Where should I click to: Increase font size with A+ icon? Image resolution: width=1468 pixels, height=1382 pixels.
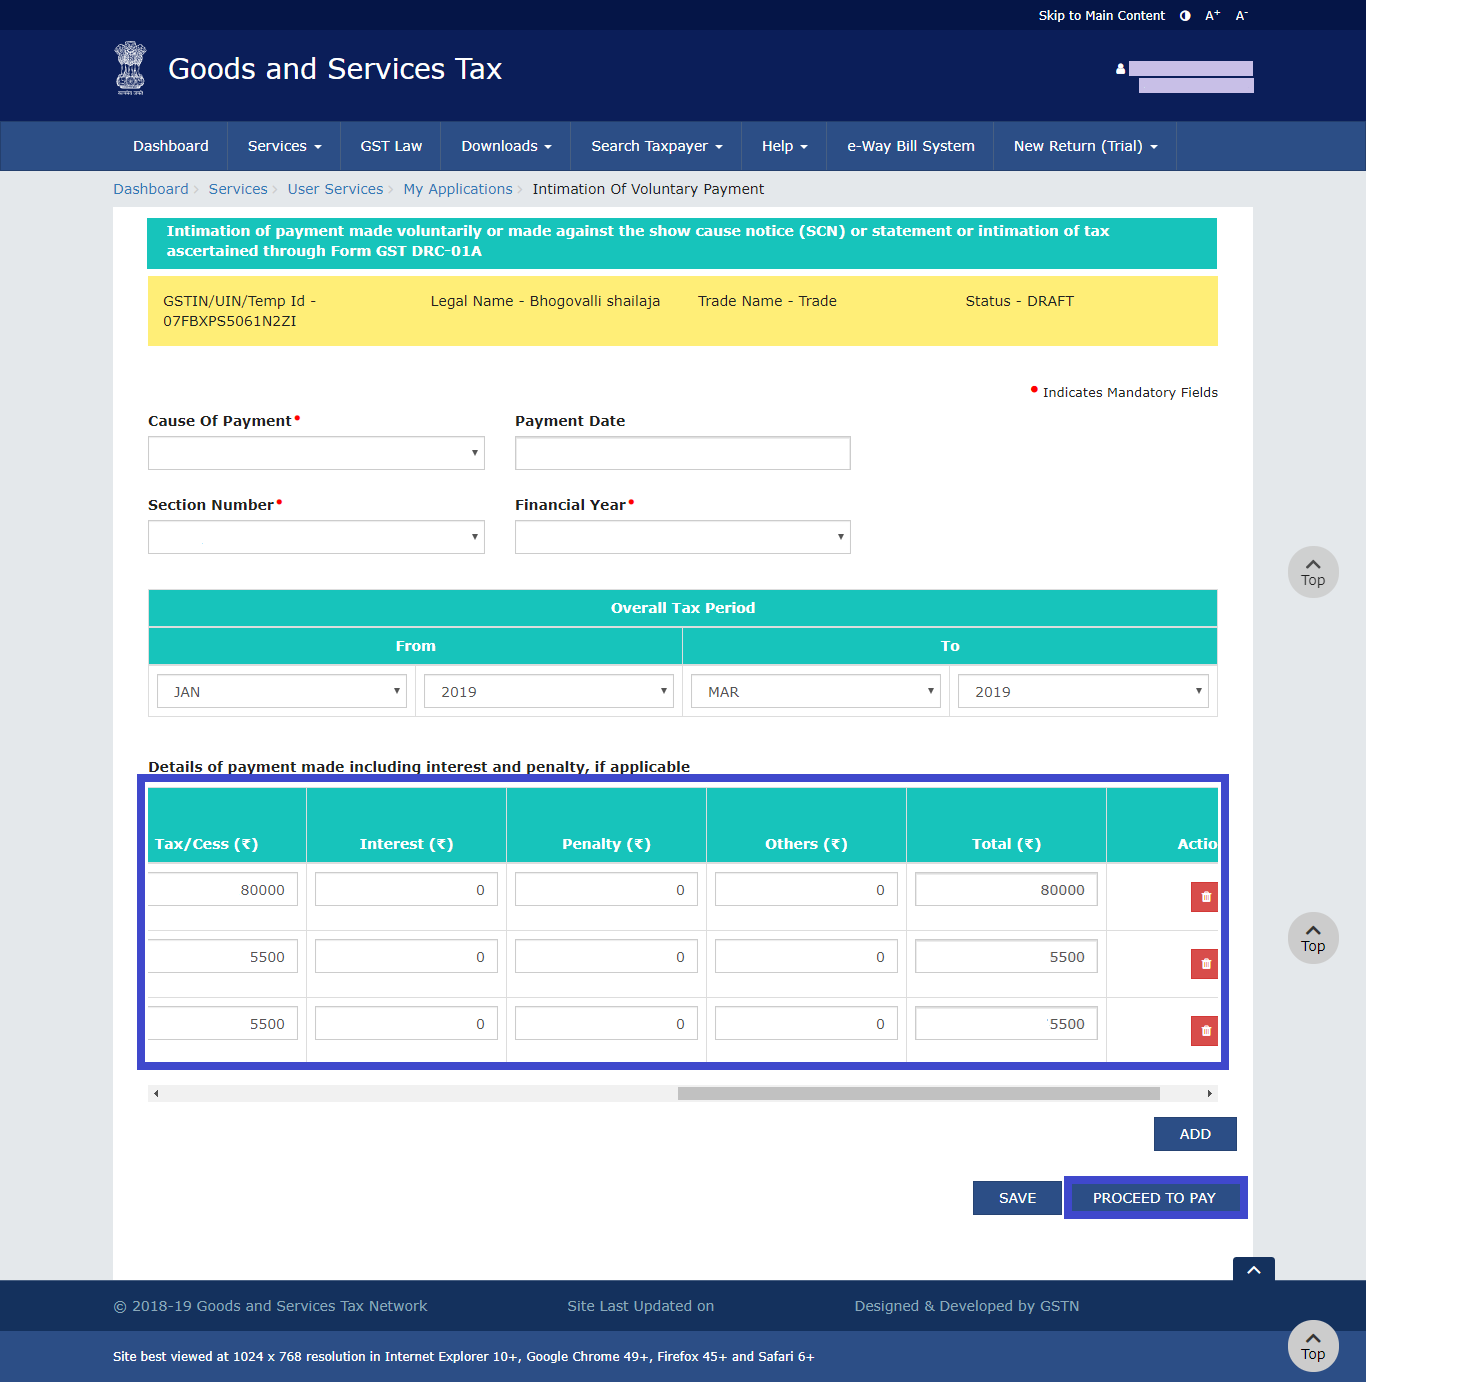click(x=1212, y=16)
